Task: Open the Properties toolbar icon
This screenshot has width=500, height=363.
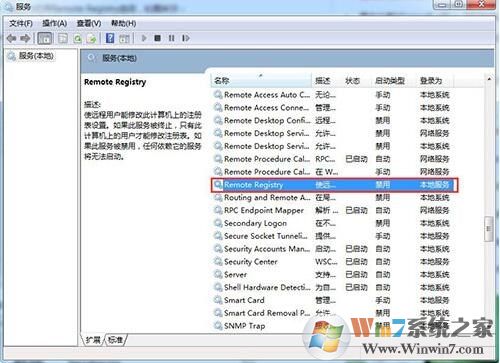Action: click(x=63, y=38)
